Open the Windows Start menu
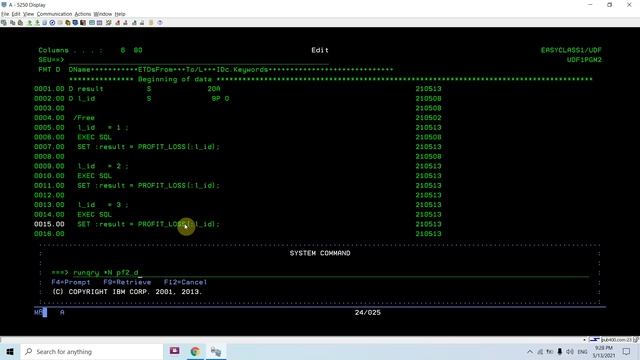 [10, 351]
